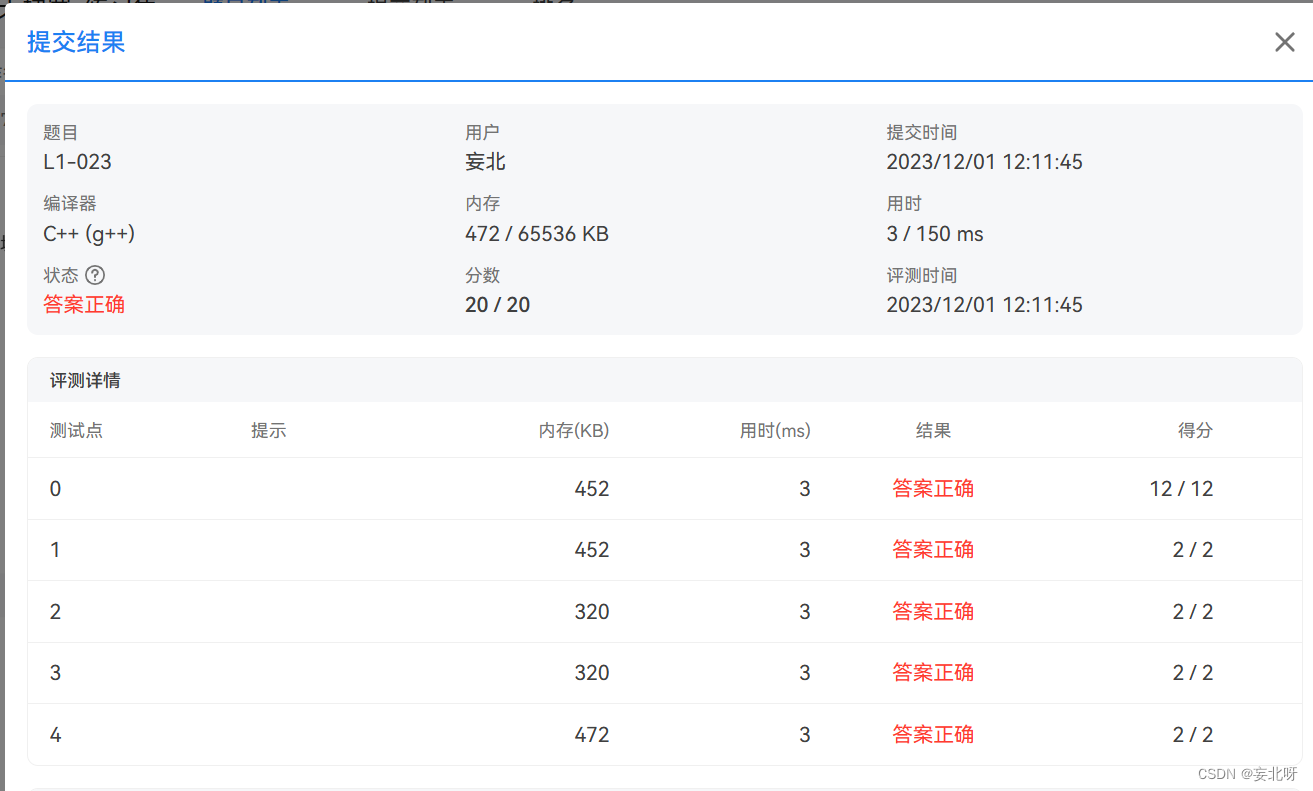Select the 答案正确 result for test point 1

[933, 550]
